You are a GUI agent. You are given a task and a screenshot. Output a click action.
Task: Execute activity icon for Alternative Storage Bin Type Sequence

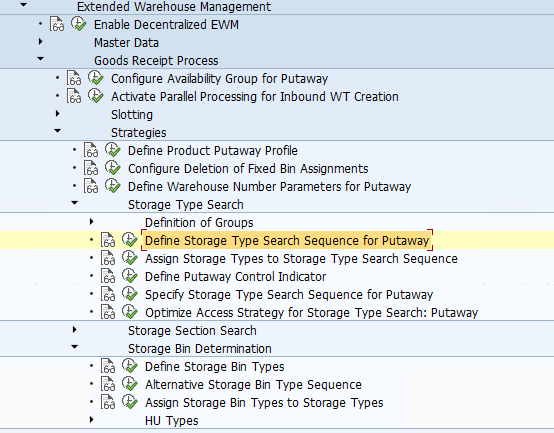tap(130, 384)
